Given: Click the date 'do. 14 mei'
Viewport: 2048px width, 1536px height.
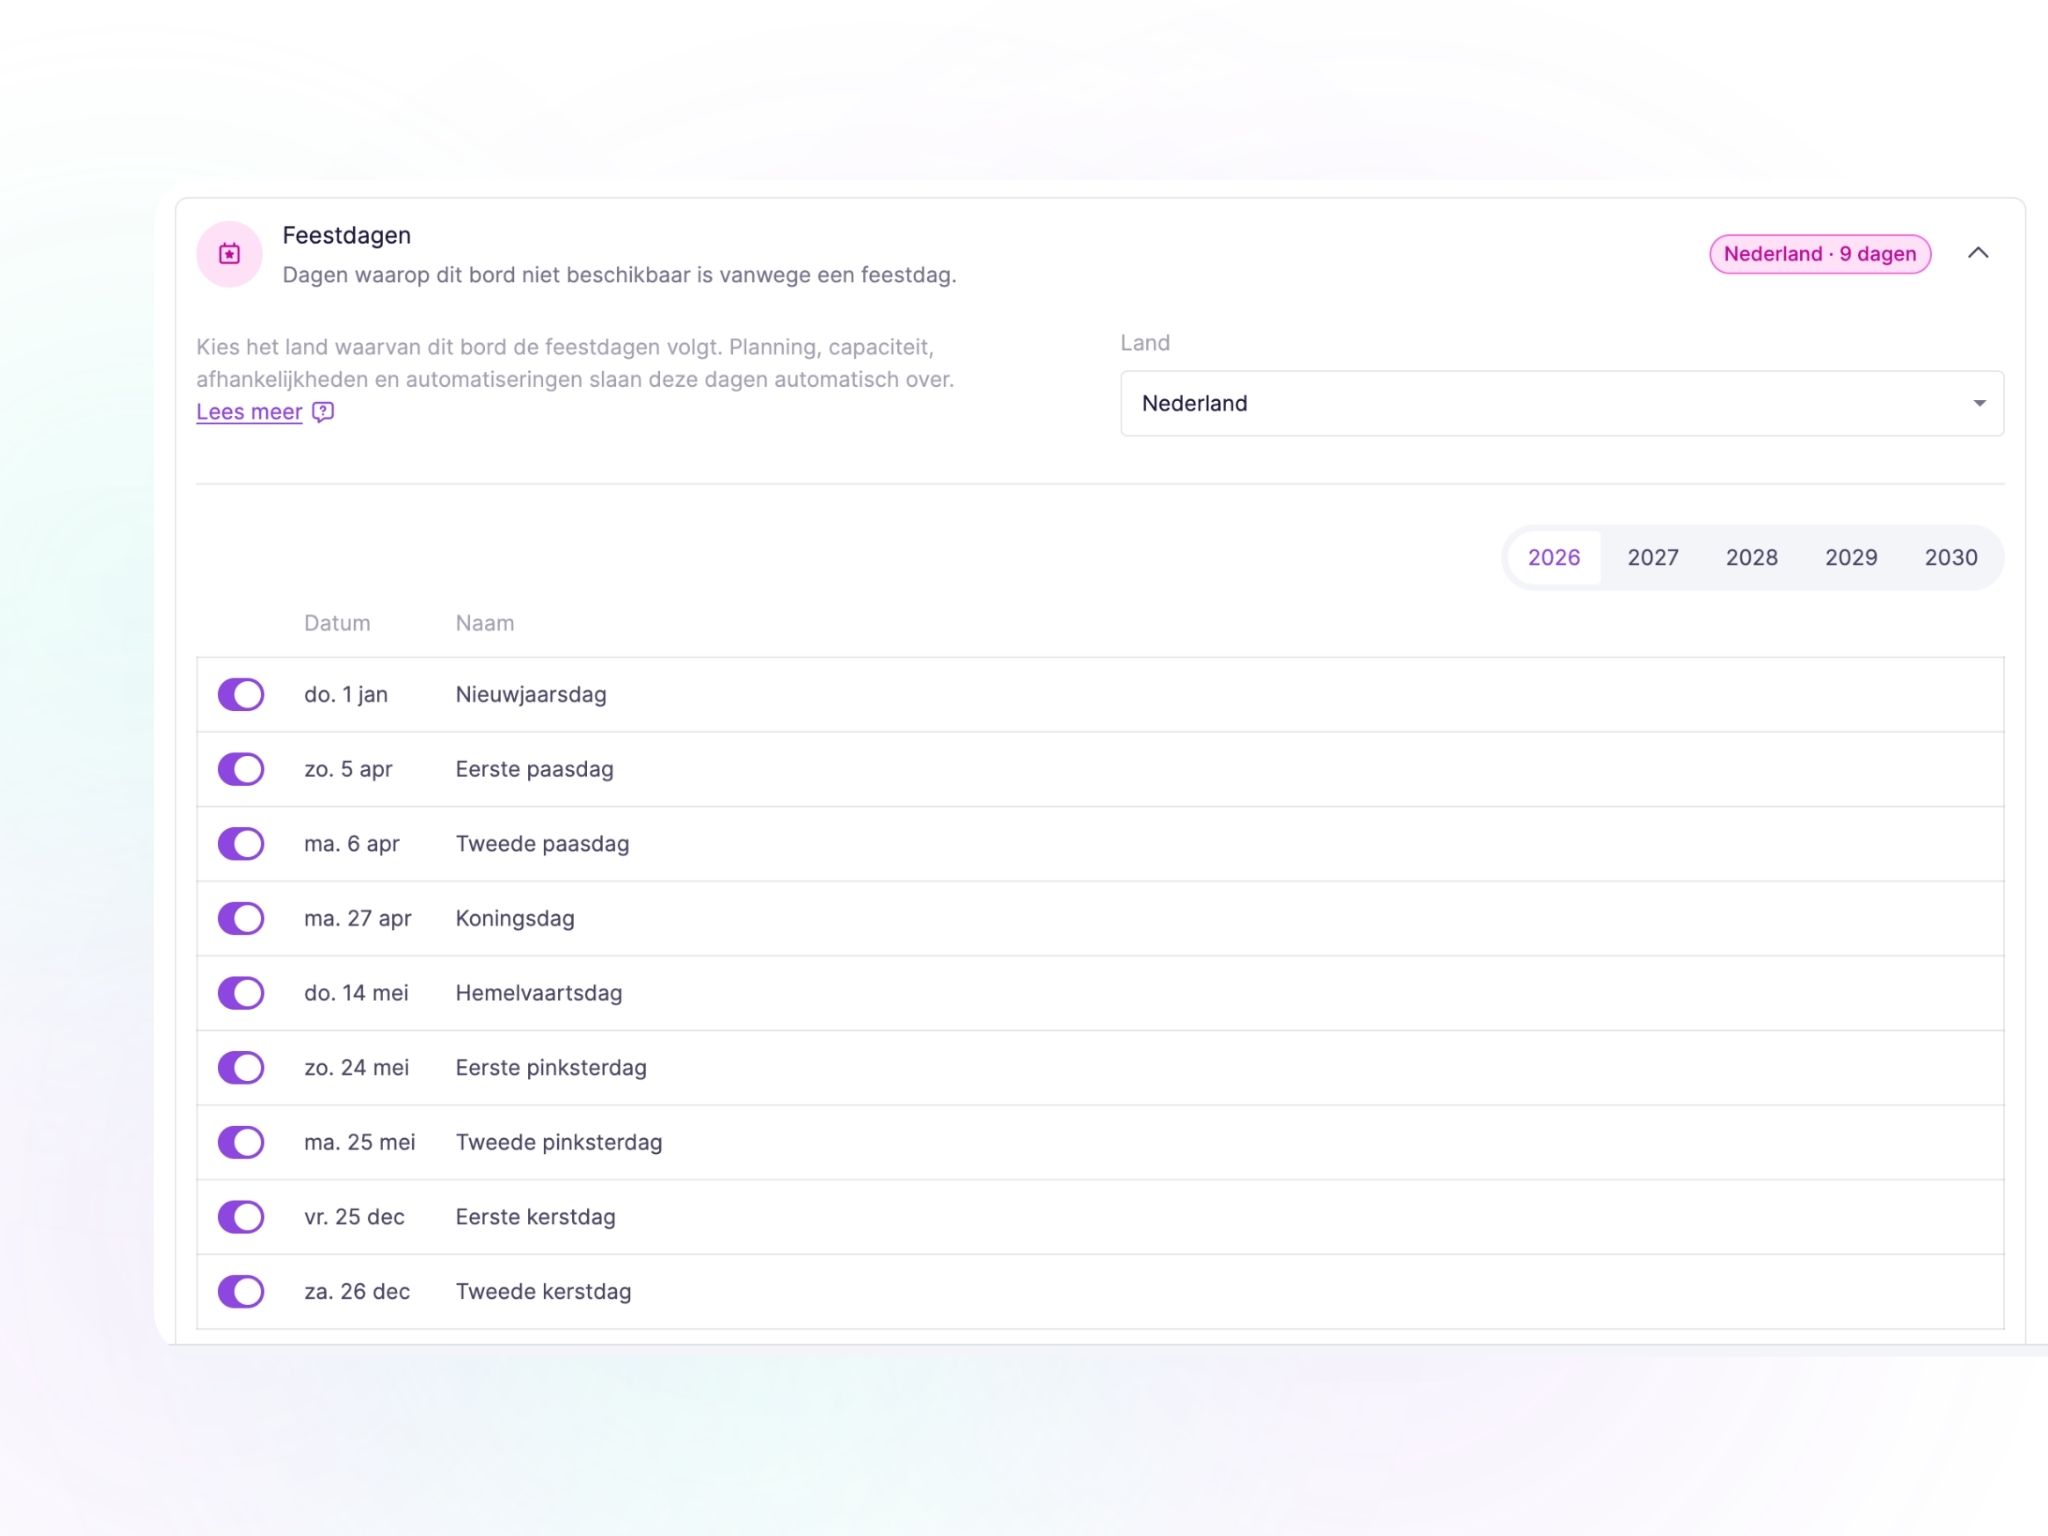Looking at the screenshot, I should (356, 993).
